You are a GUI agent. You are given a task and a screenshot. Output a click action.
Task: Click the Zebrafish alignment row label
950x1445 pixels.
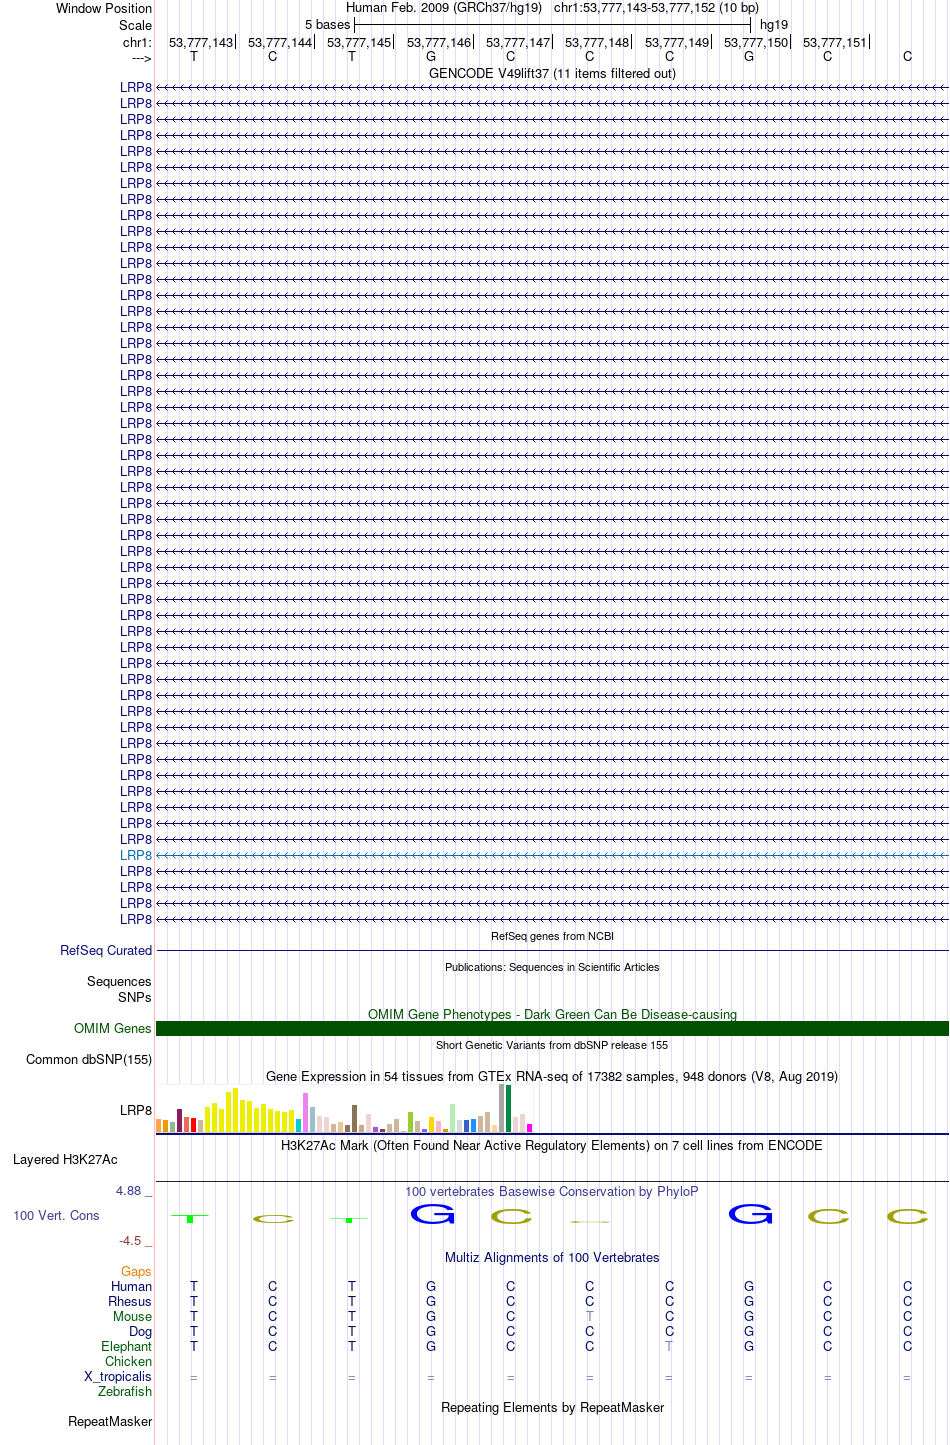125,1391
